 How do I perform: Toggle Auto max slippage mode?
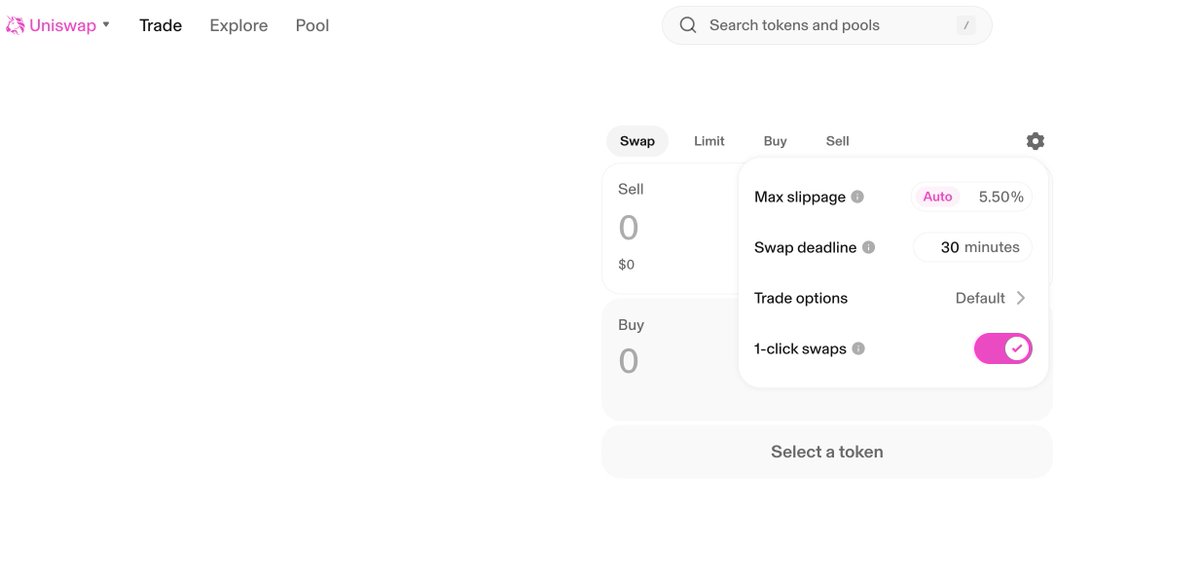937,197
